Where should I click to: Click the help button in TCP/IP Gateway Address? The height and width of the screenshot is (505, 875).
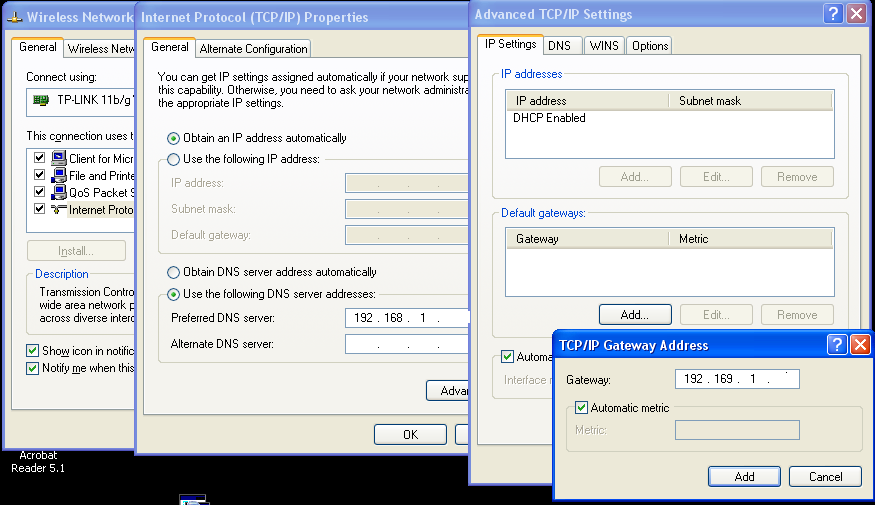pyautogui.click(x=837, y=345)
